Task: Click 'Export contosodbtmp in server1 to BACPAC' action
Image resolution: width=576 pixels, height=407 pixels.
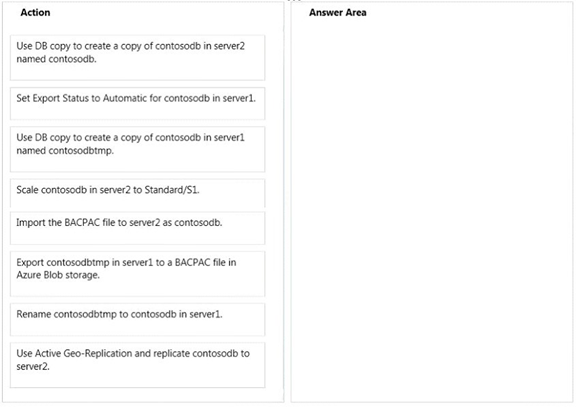Action: 137,274
